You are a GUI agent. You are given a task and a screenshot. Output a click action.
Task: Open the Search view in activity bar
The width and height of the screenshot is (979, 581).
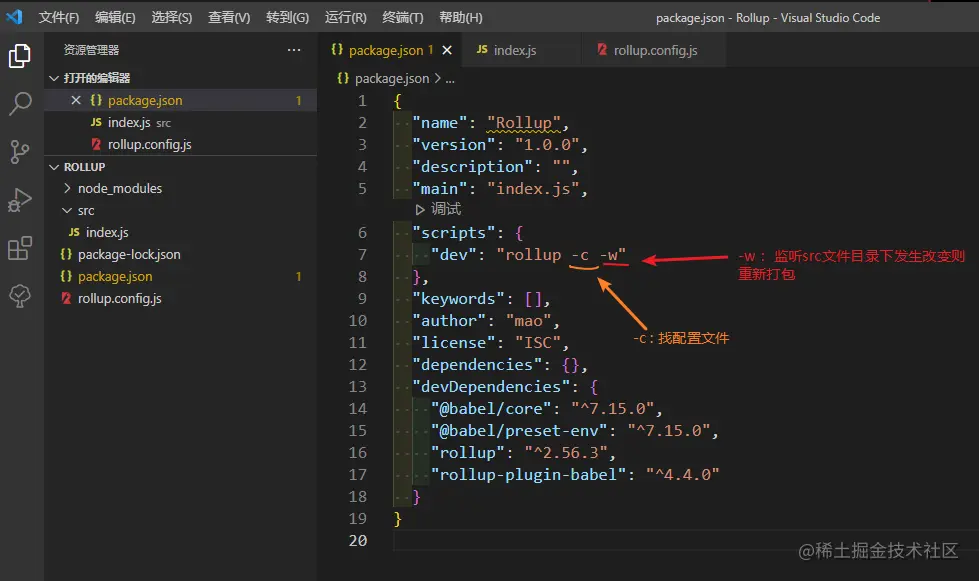point(20,104)
